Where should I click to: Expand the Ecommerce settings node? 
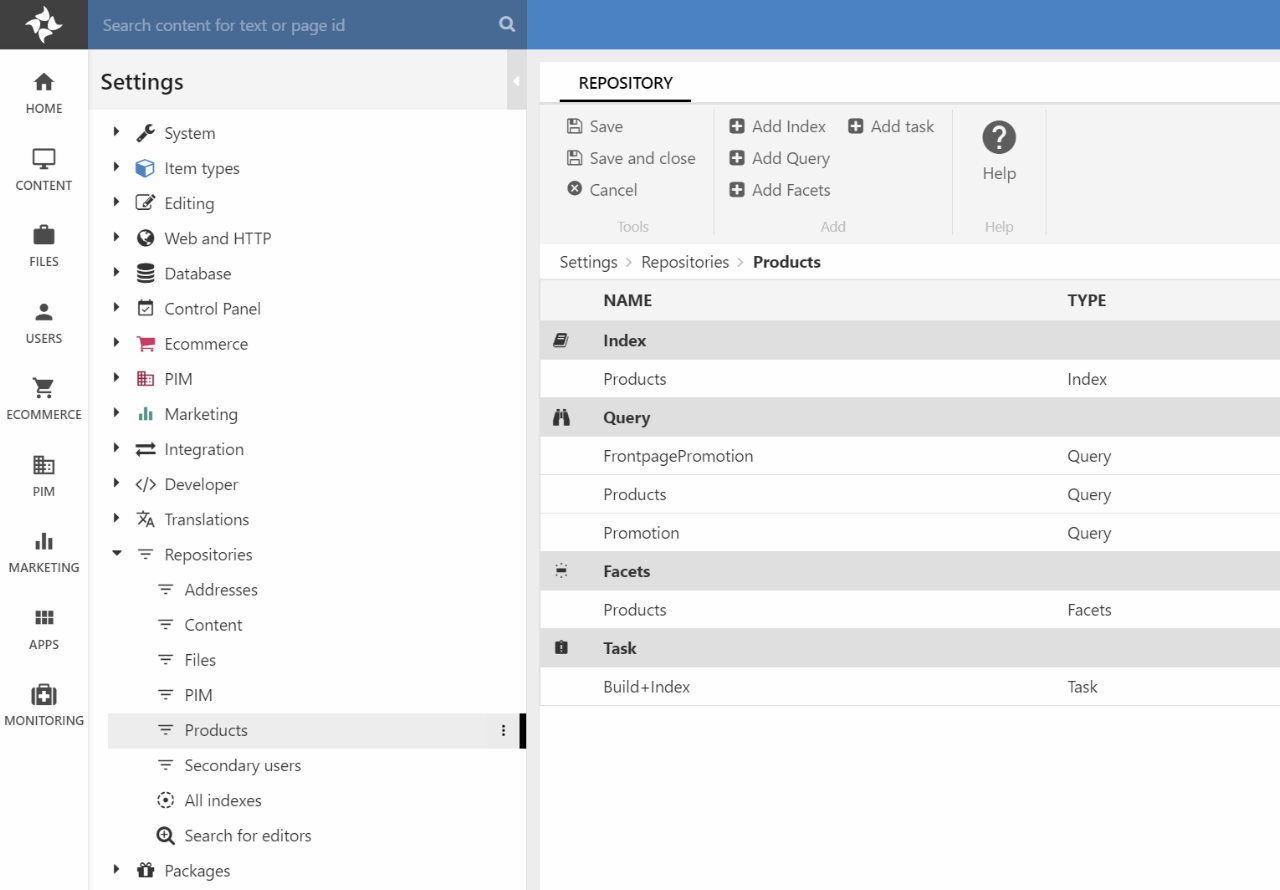(117, 344)
